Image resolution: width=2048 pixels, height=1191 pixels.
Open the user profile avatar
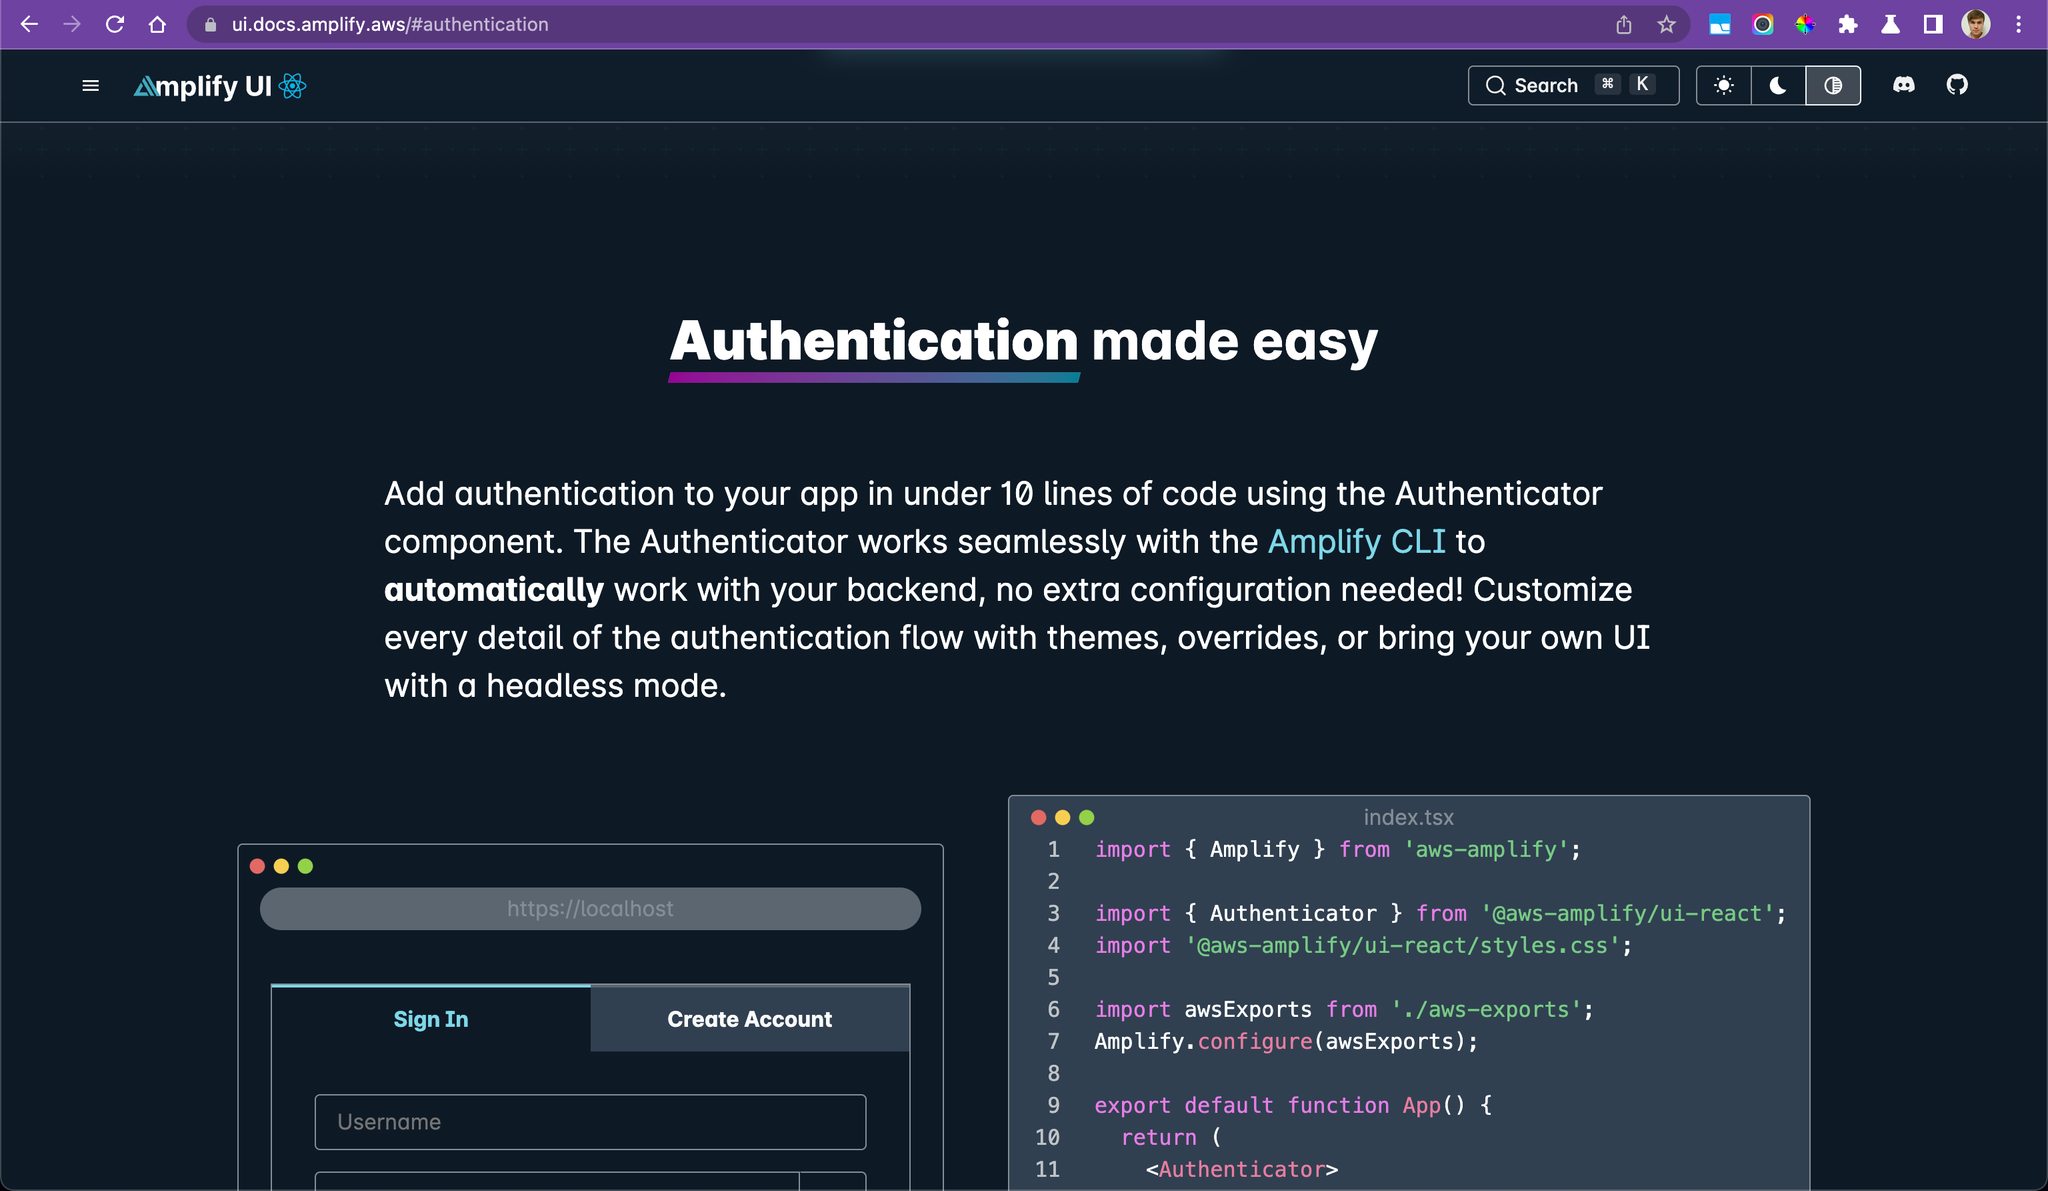pos(1976,25)
